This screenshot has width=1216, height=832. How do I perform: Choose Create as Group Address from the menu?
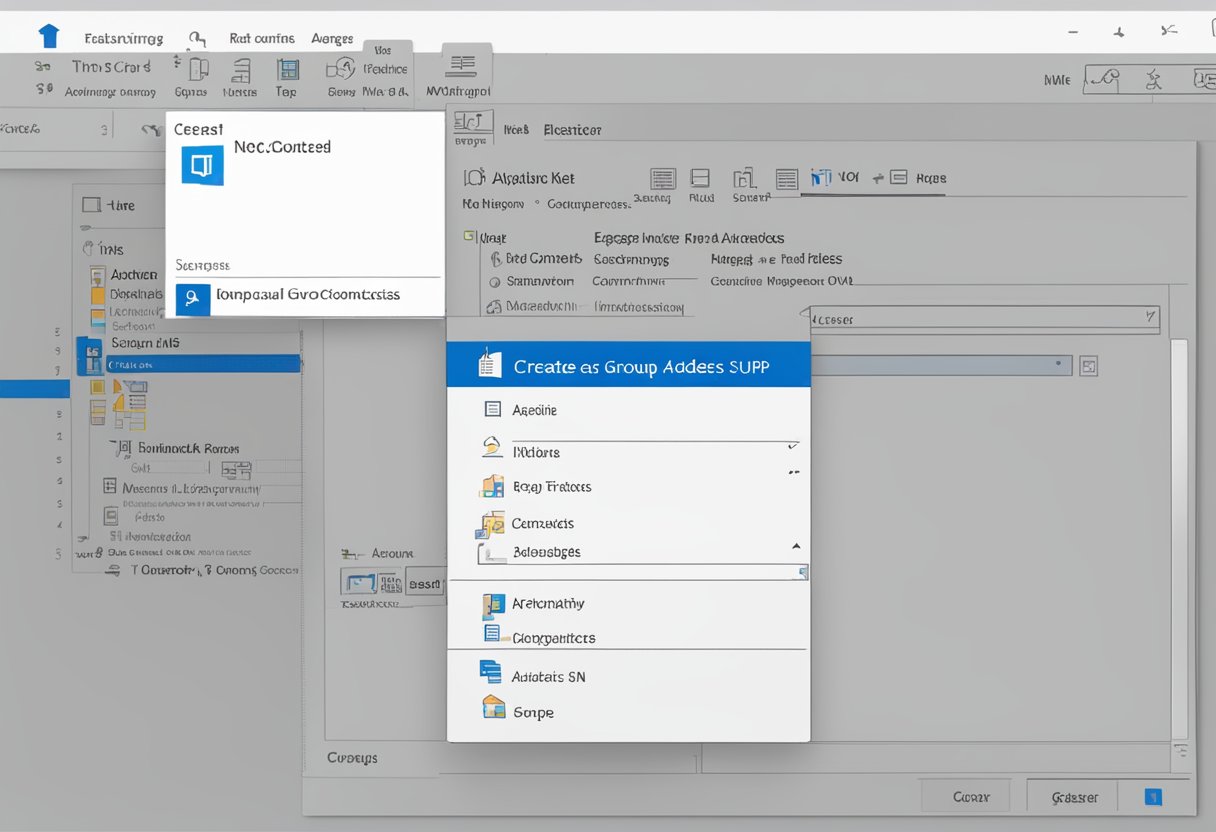628,366
